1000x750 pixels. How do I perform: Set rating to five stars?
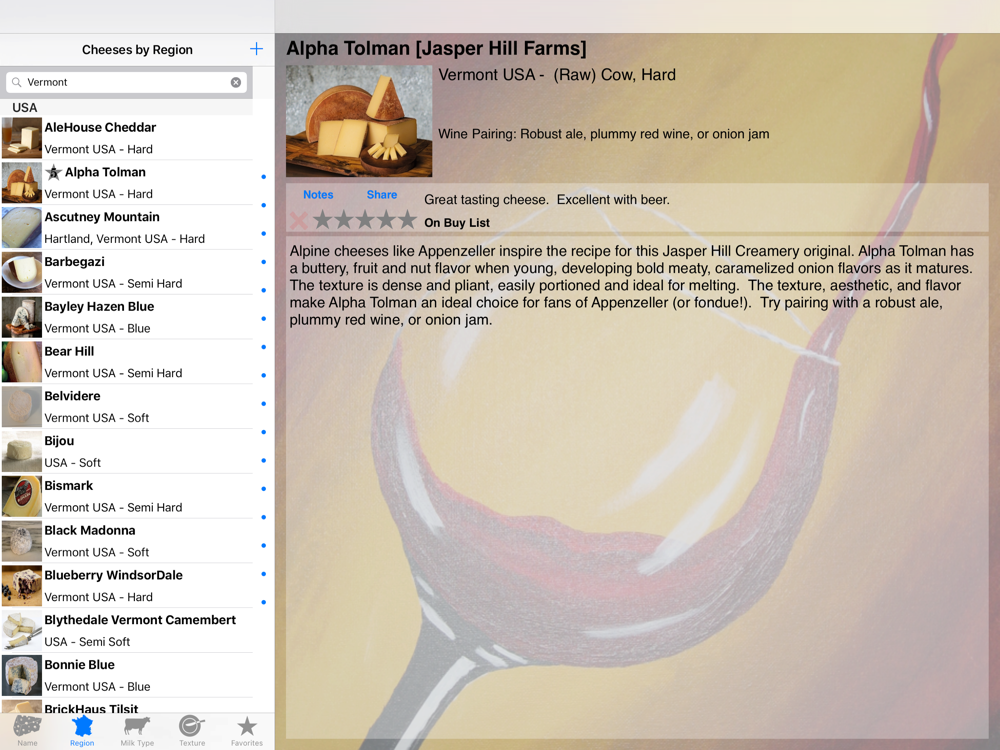tap(408, 220)
